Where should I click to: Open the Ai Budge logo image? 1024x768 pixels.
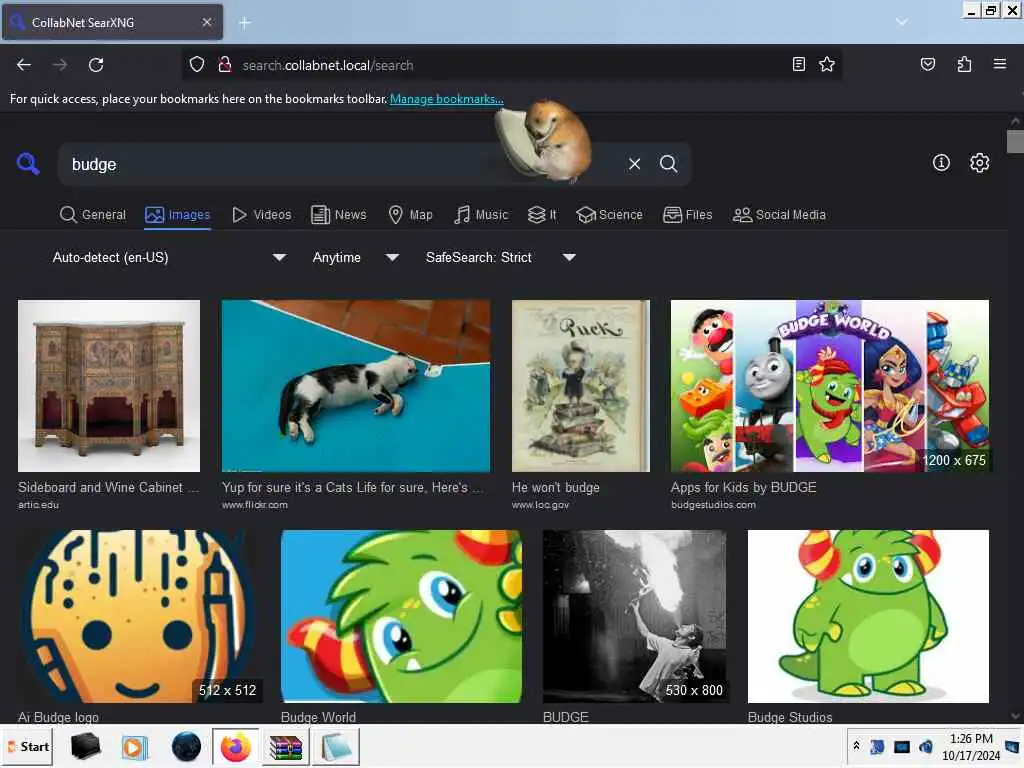tap(139, 616)
